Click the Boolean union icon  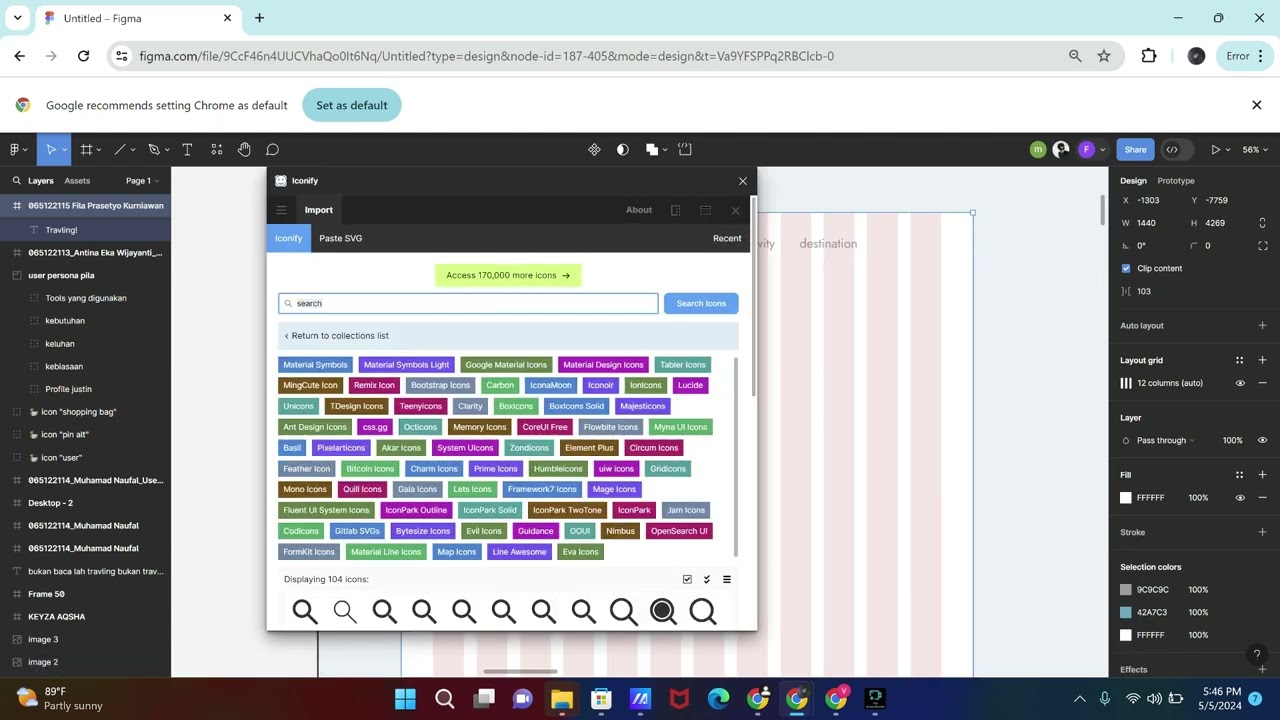[x=652, y=149]
